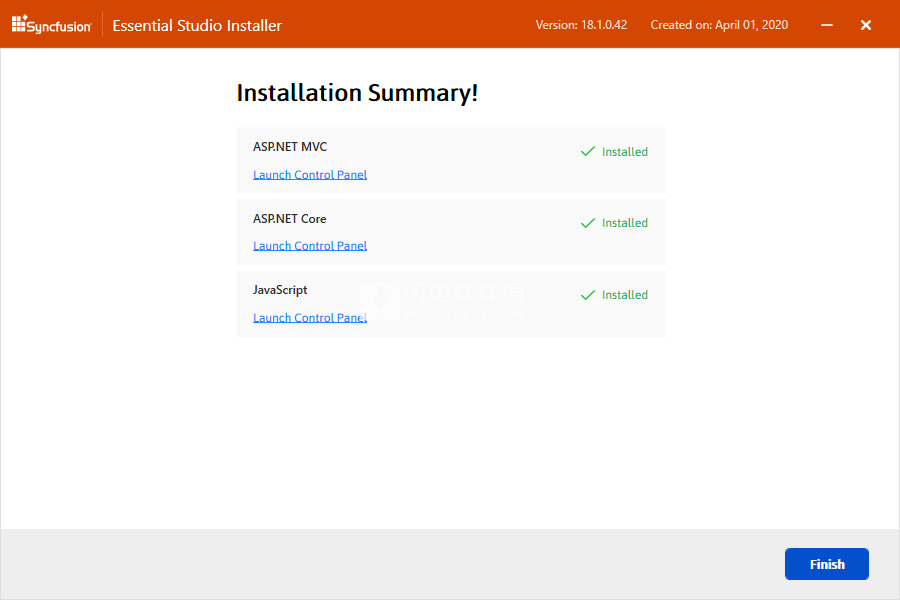Click the "Installation Summary!" heading
Image resolution: width=900 pixels, height=600 pixels.
(x=357, y=93)
